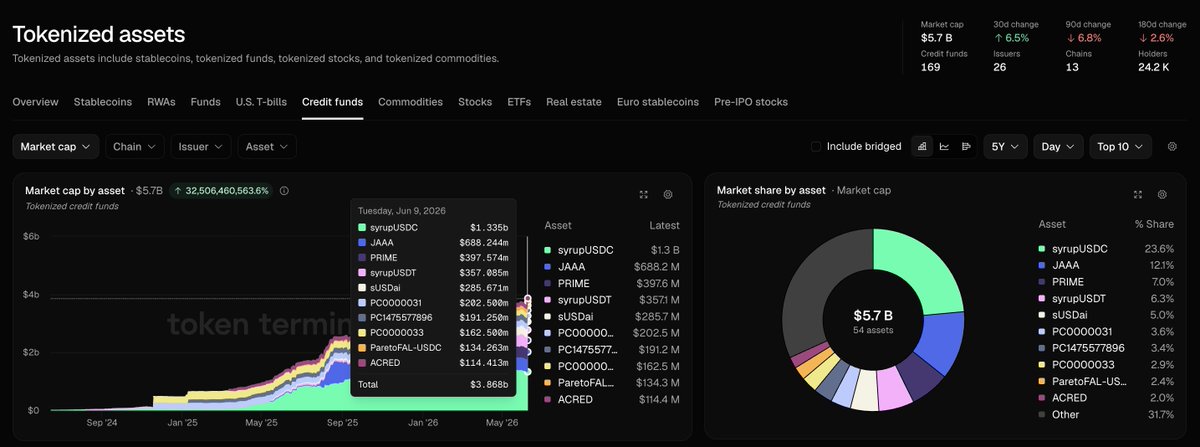Click Other 31.7% in market share legend
The height and width of the screenshot is (447, 1200).
coord(1106,414)
